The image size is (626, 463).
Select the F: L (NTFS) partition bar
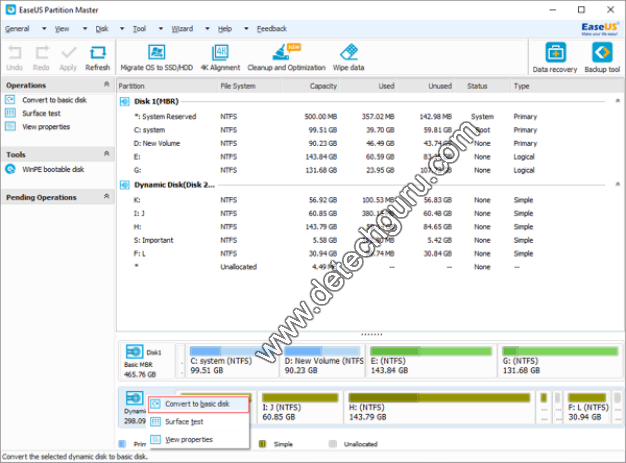coord(587,407)
